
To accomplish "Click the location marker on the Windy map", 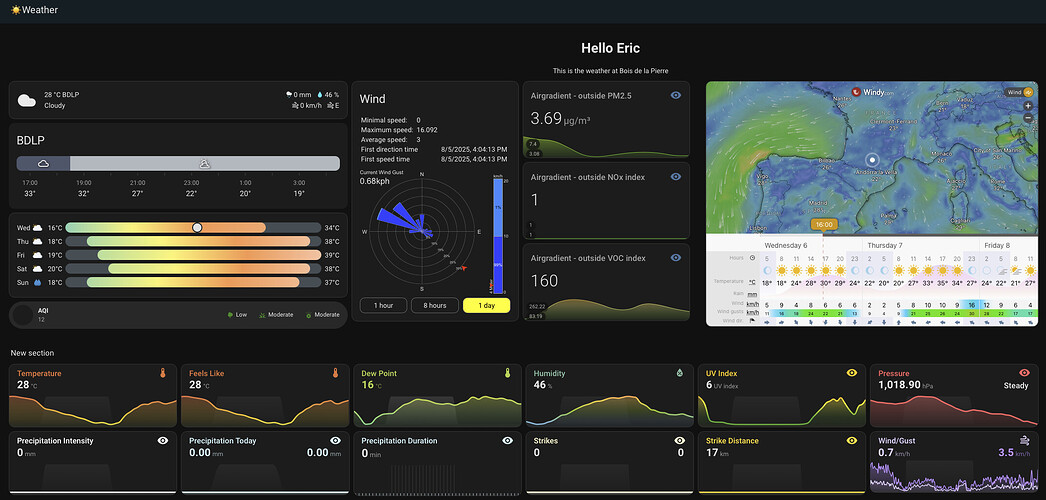I will 872,160.
